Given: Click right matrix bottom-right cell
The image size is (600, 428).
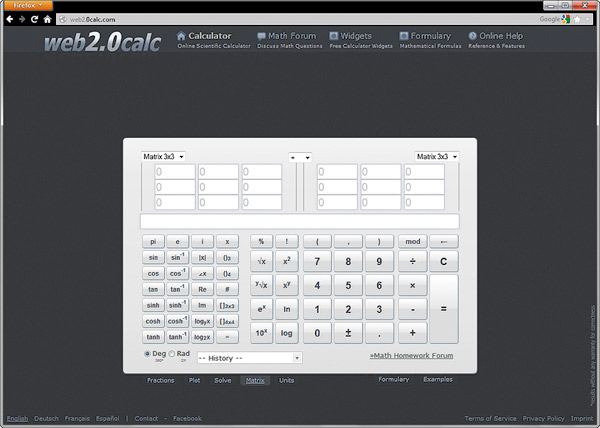Looking at the screenshot, I should coord(424,202).
